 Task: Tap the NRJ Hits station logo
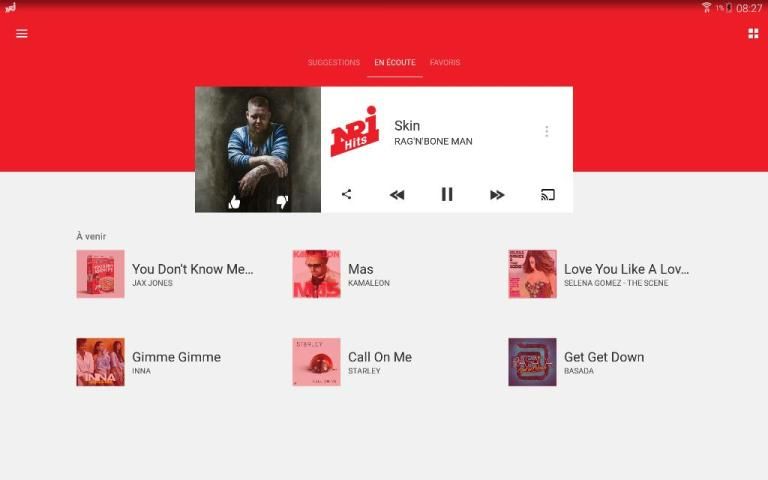pyautogui.click(x=355, y=132)
